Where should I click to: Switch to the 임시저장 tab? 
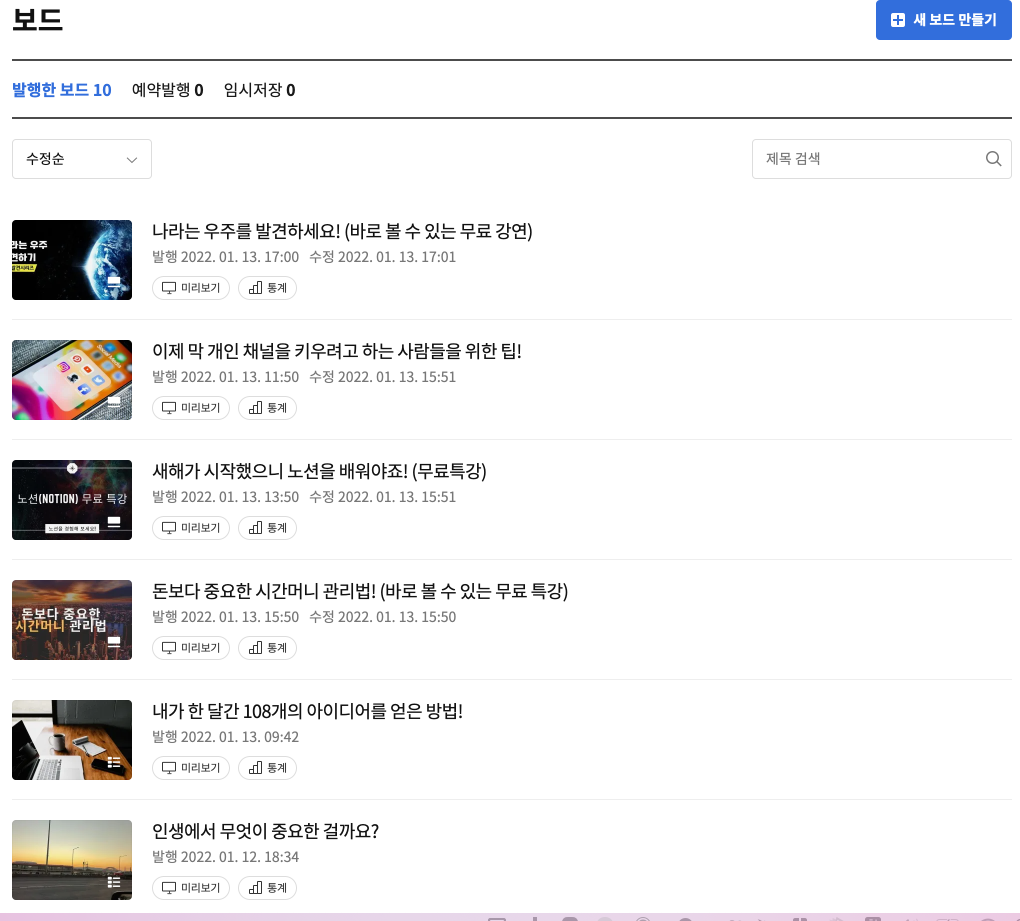259,90
